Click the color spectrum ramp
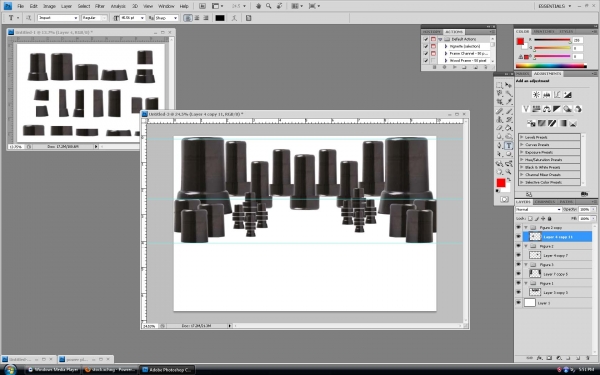 (551, 66)
